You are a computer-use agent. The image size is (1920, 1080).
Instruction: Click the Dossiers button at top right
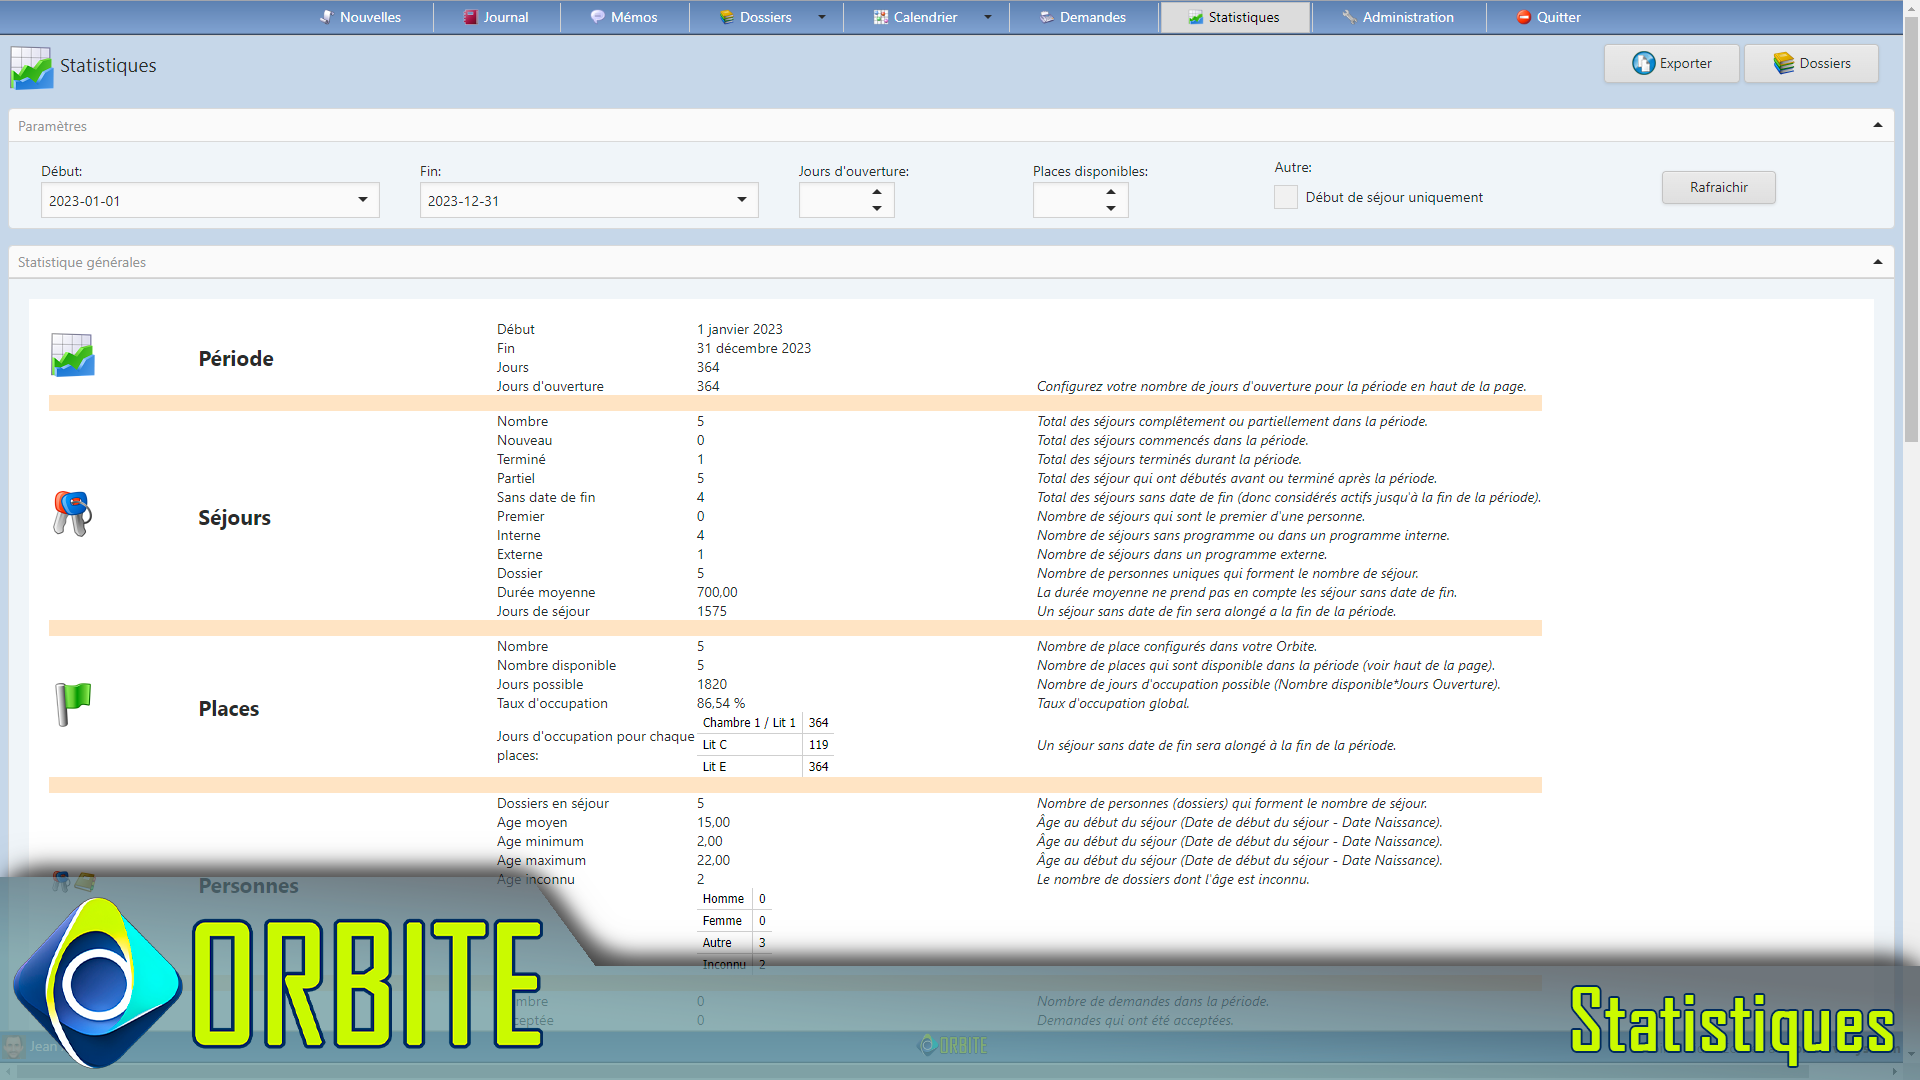pyautogui.click(x=1811, y=63)
